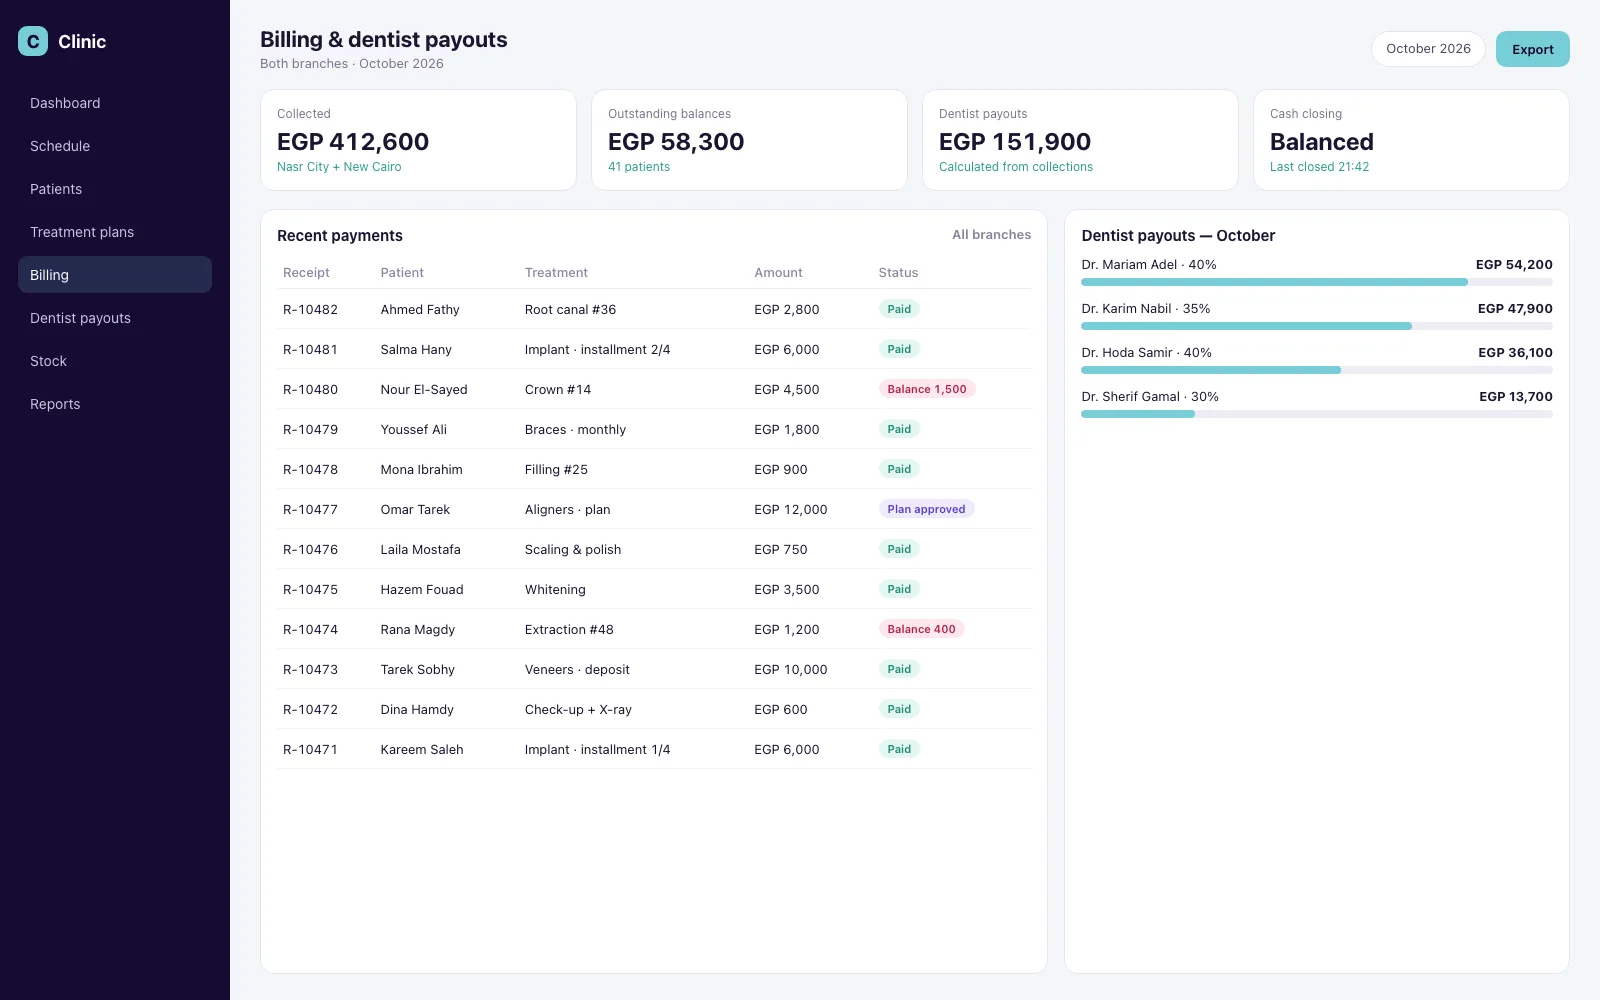Click patient Tarek Sobhy
The height and width of the screenshot is (1000, 1600).
coord(417,669)
